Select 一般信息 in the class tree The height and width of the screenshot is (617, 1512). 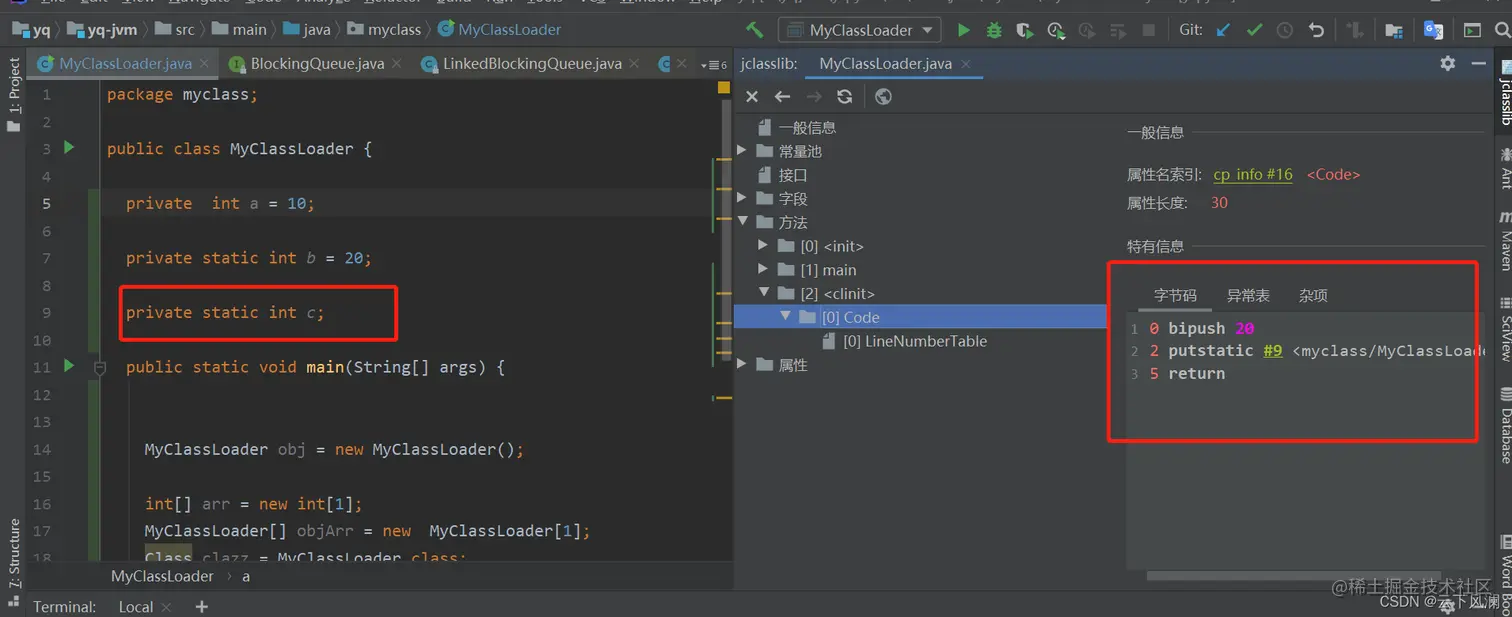tap(807, 127)
